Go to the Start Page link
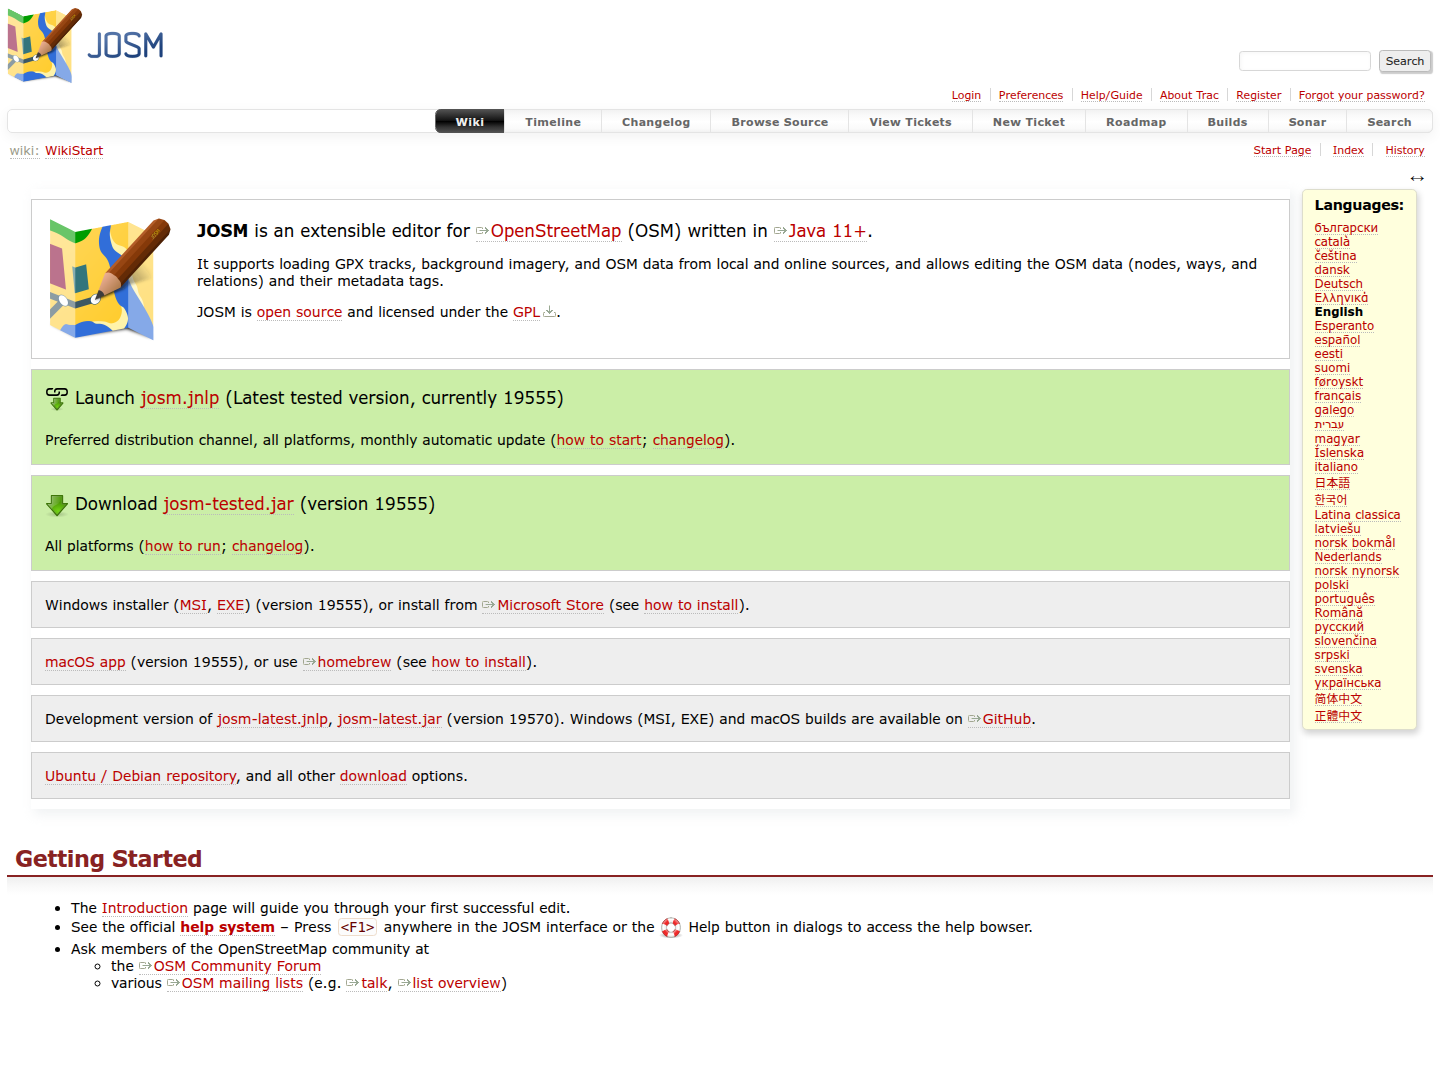The image size is (1440, 1080). click(x=1282, y=151)
